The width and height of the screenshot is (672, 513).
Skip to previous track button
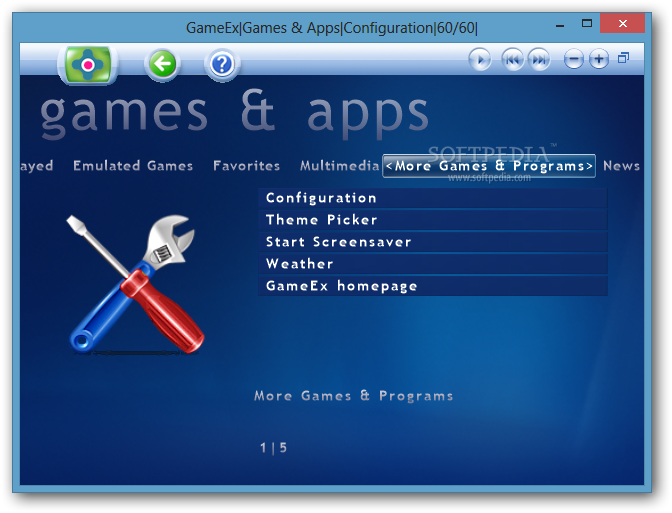pos(513,60)
